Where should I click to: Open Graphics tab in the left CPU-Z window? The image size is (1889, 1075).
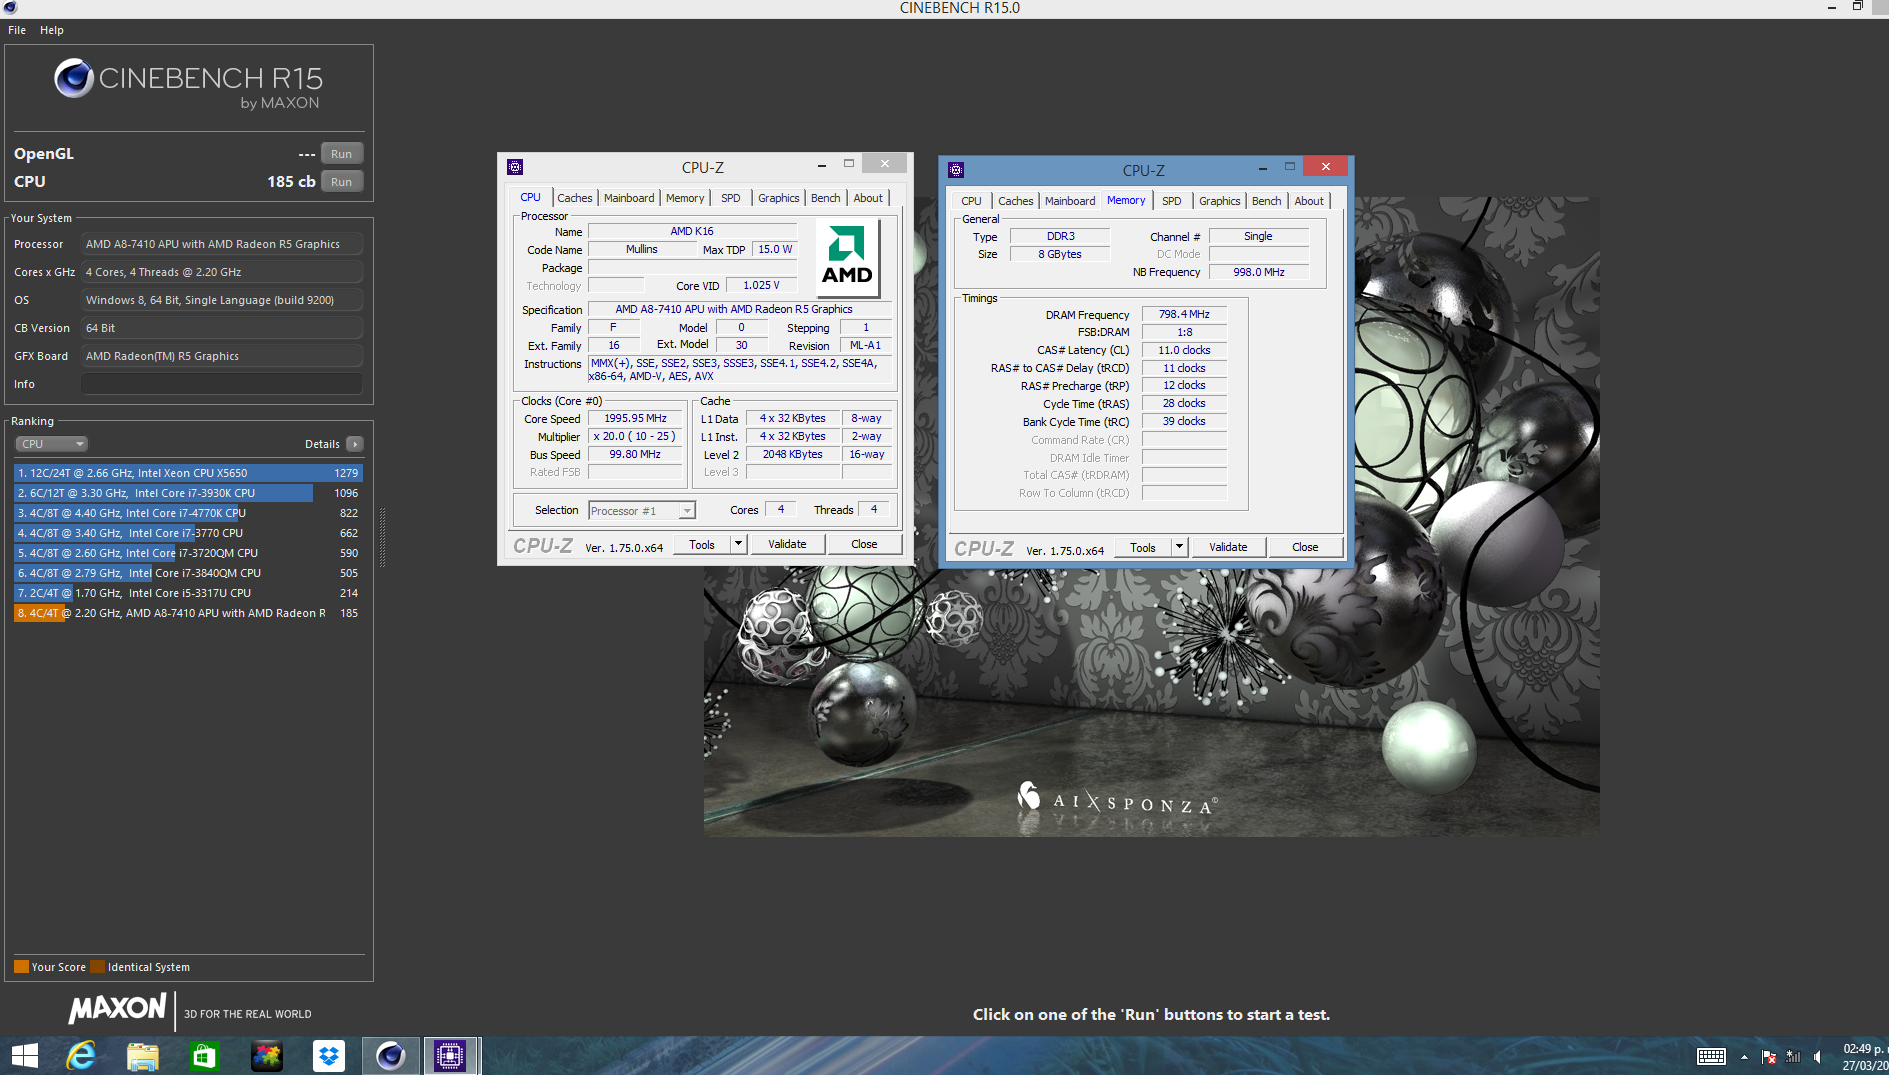coord(779,198)
